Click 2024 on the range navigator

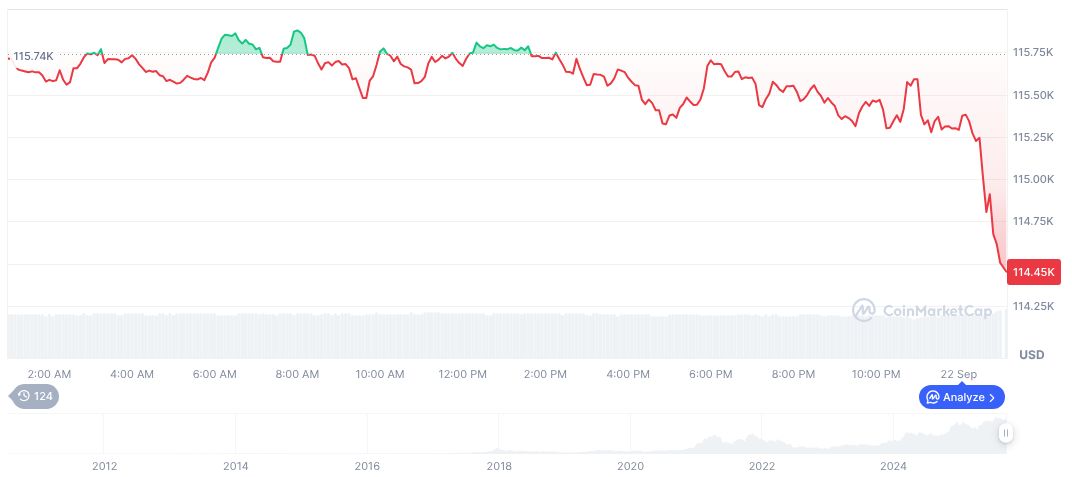(893, 465)
